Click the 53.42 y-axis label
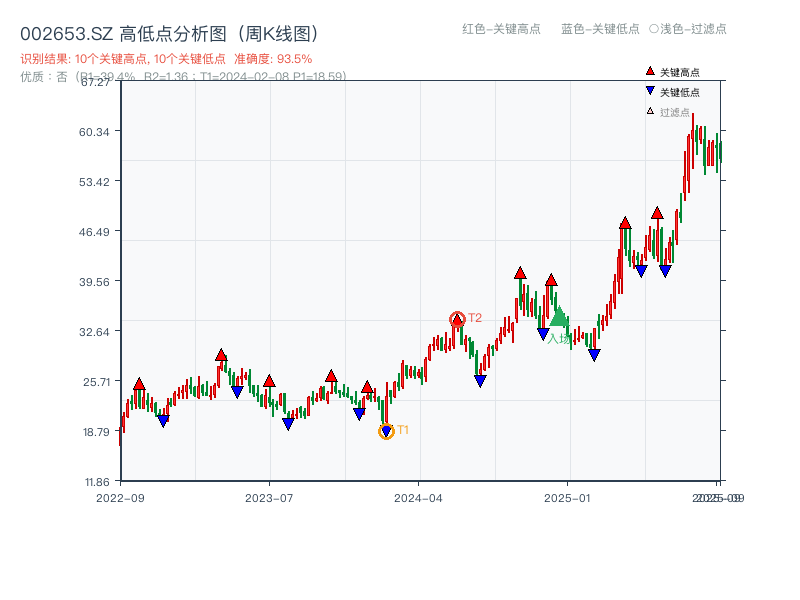The width and height of the screenshot is (800, 600). [94, 182]
